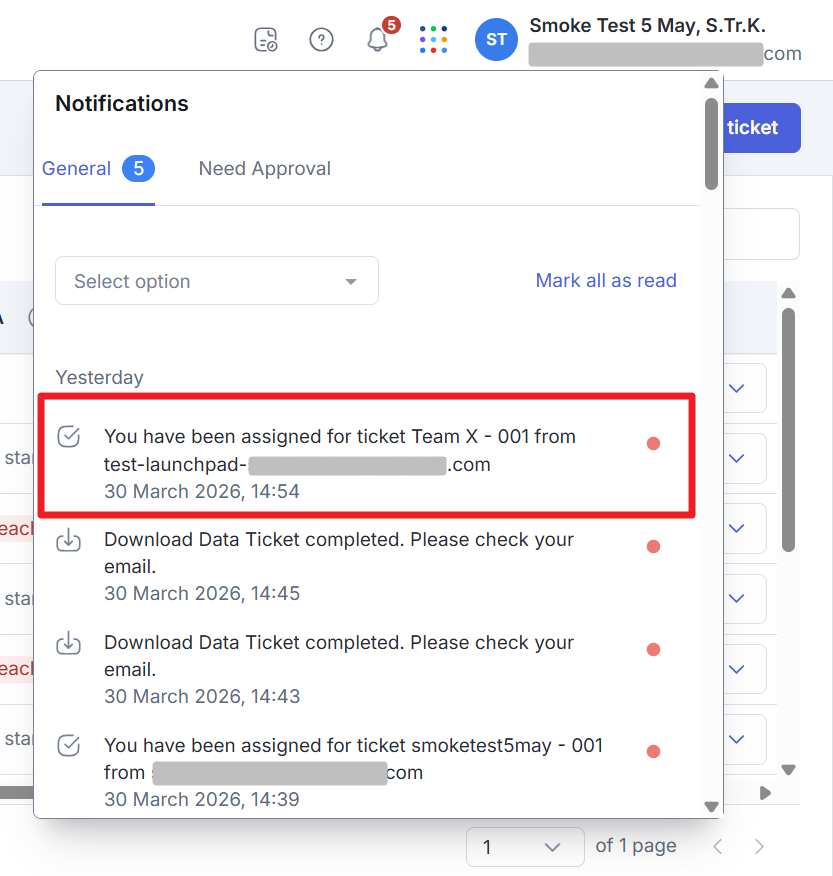The width and height of the screenshot is (833, 876).
Task: Switch to the Need Approval tab
Action: click(264, 169)
